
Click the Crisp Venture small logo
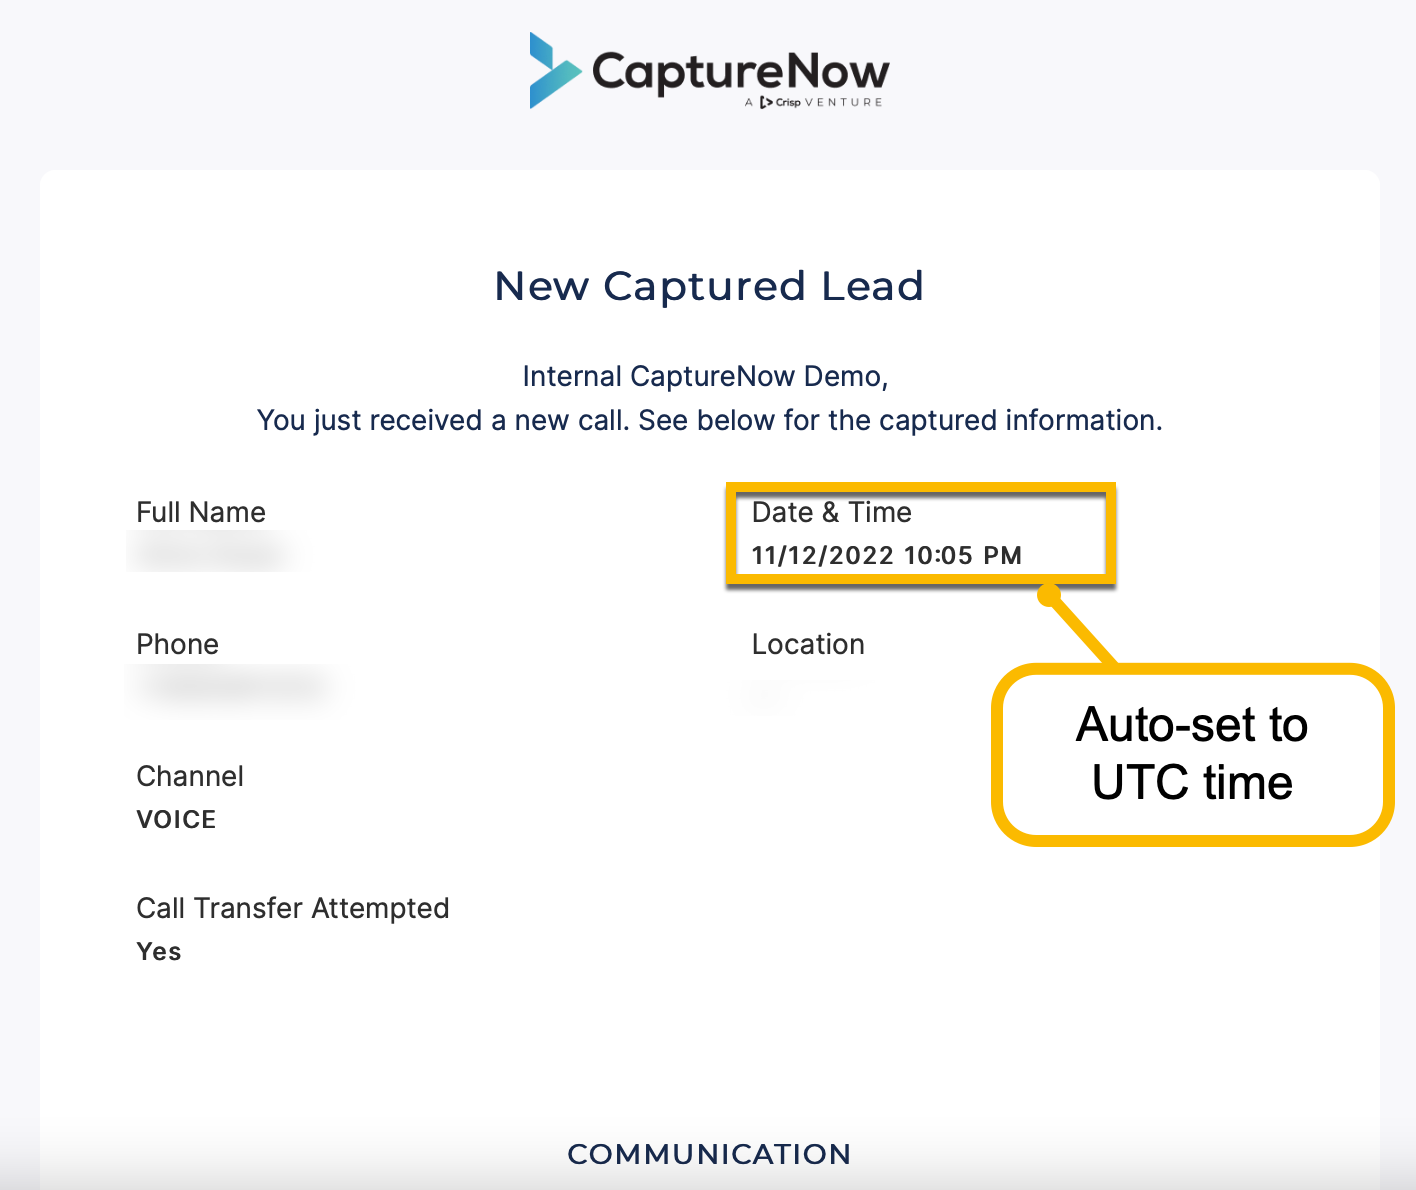pyautogui.click(x=814, y=102)
